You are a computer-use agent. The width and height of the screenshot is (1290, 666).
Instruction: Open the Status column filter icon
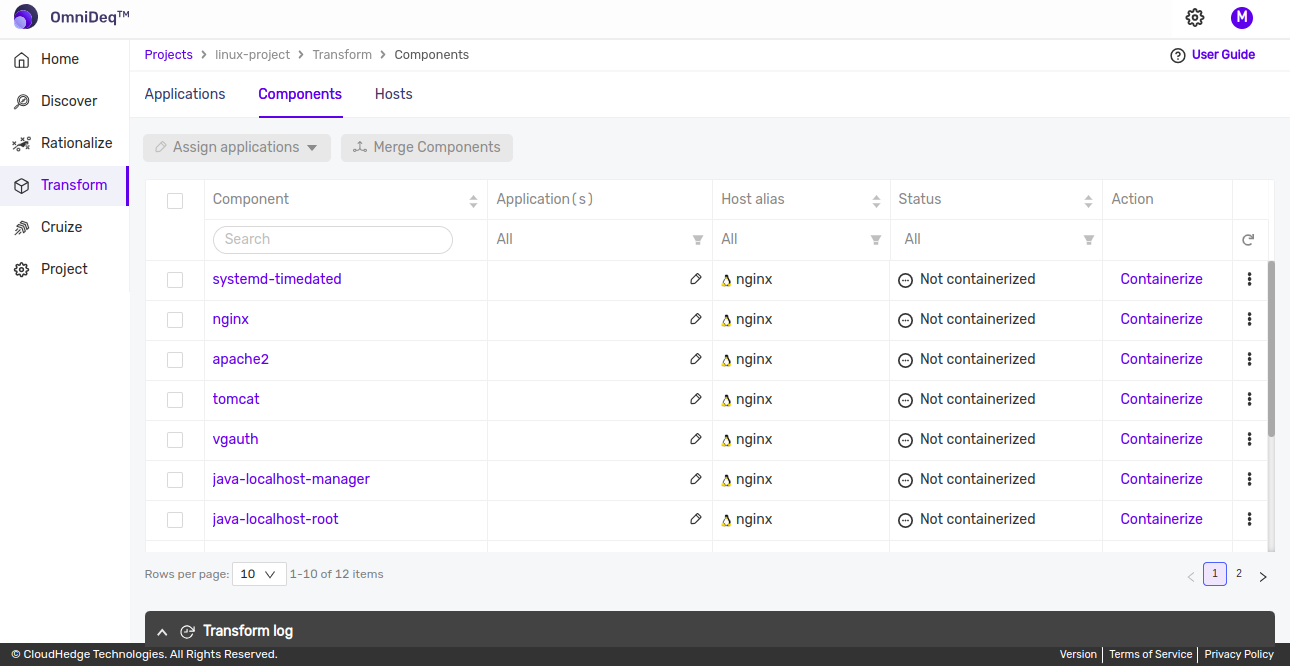click(1089, 240)
